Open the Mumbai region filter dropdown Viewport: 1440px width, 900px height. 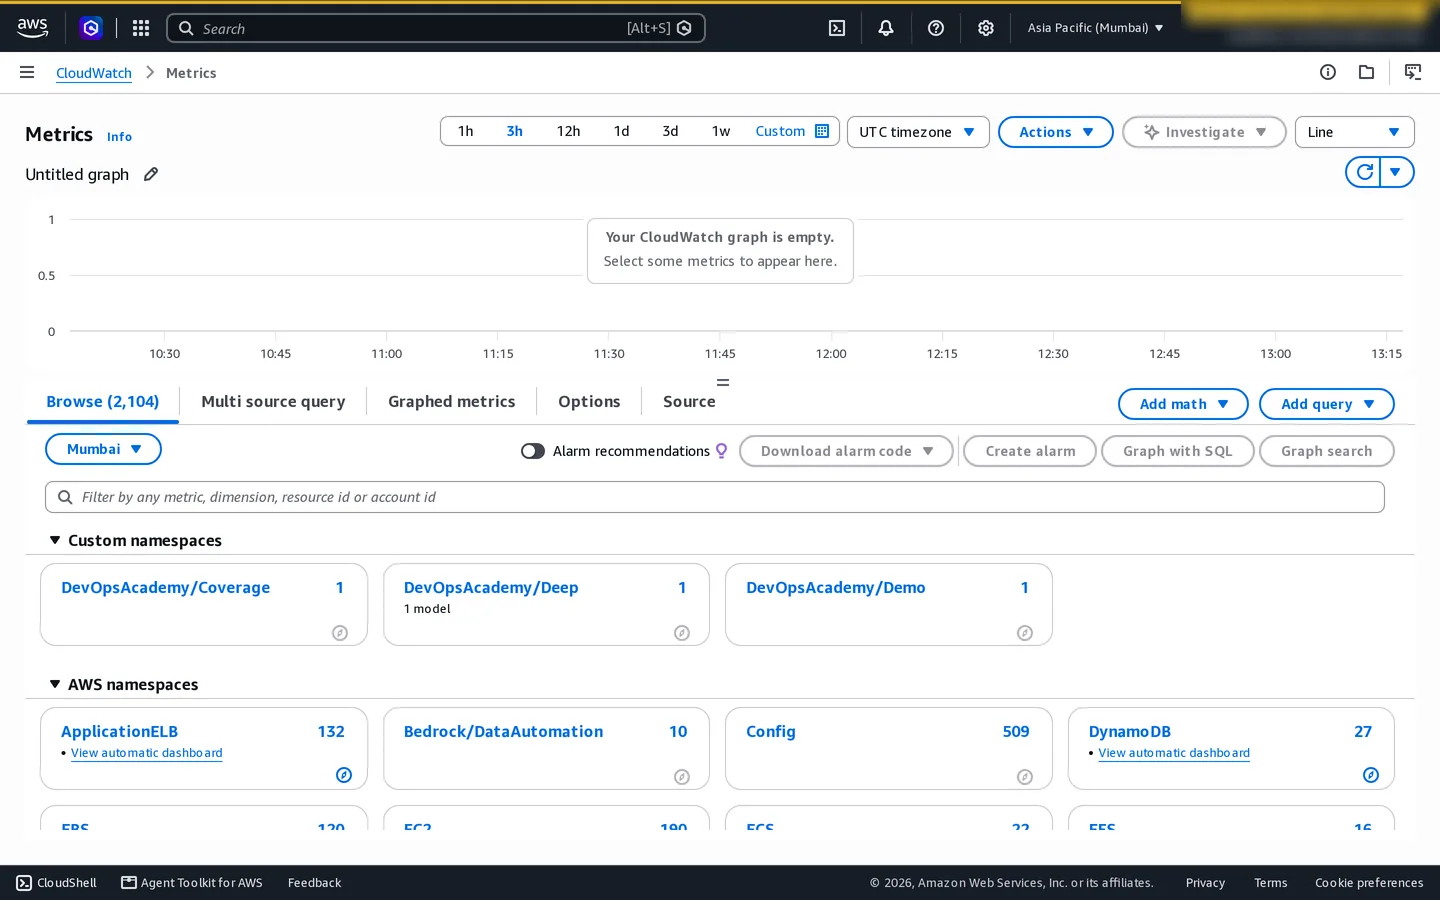coord(103,449)
